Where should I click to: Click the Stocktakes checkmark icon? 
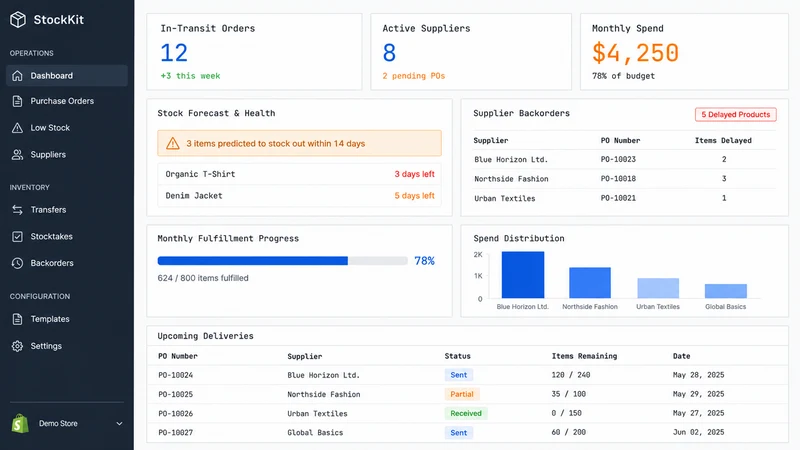click(x=17, y=236)
